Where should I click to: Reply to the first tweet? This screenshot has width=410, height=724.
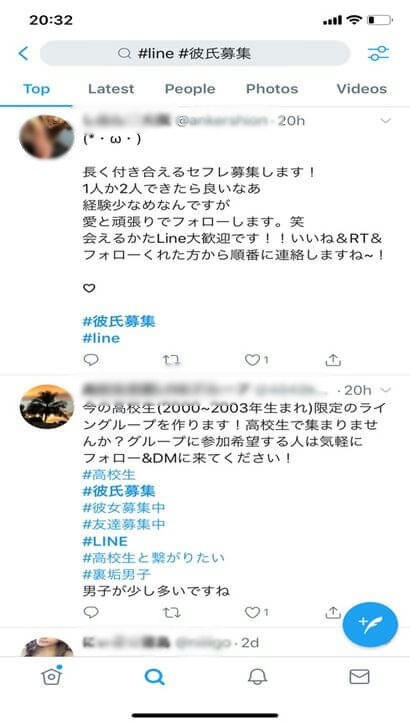[x=91, y=360]
